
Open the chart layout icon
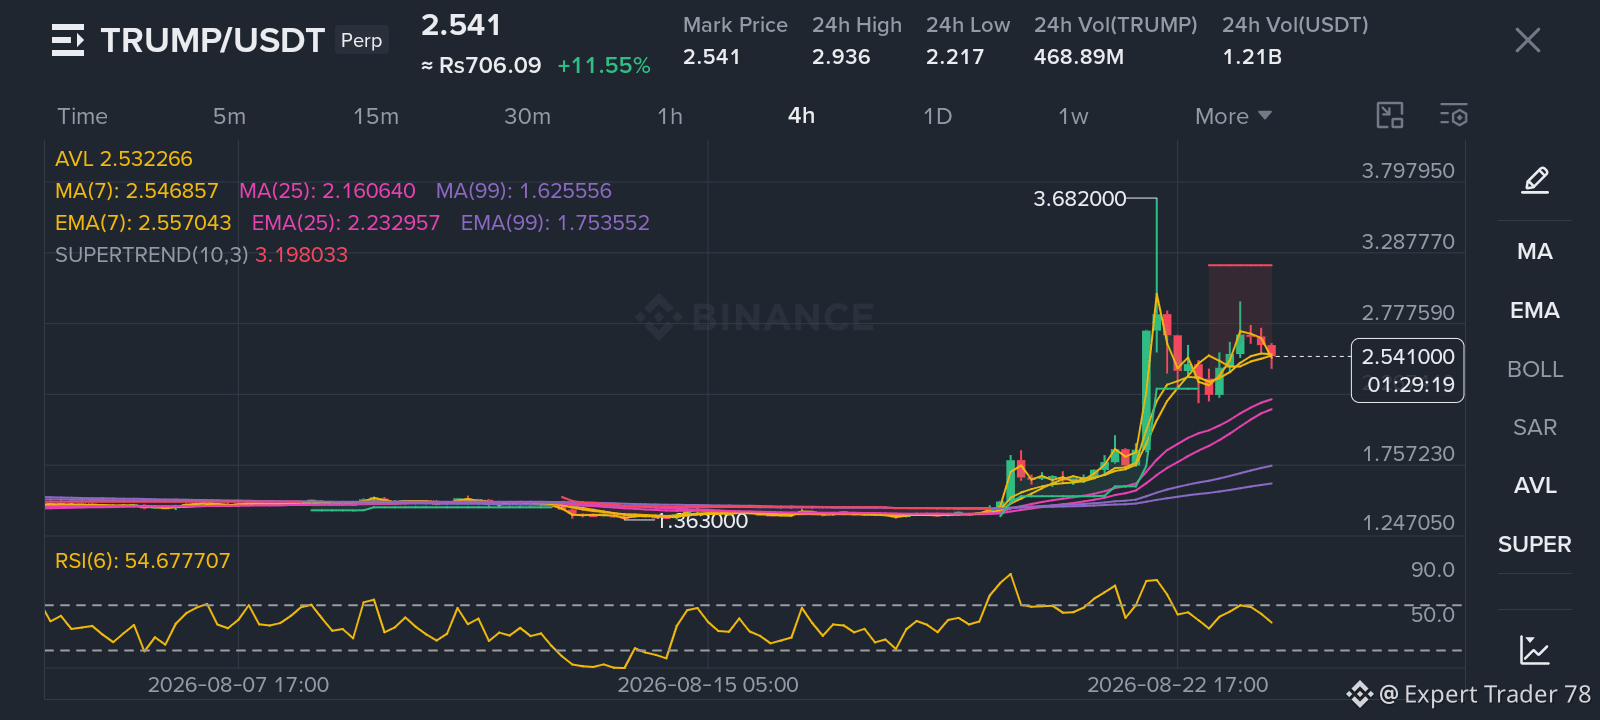(1390, 116)
